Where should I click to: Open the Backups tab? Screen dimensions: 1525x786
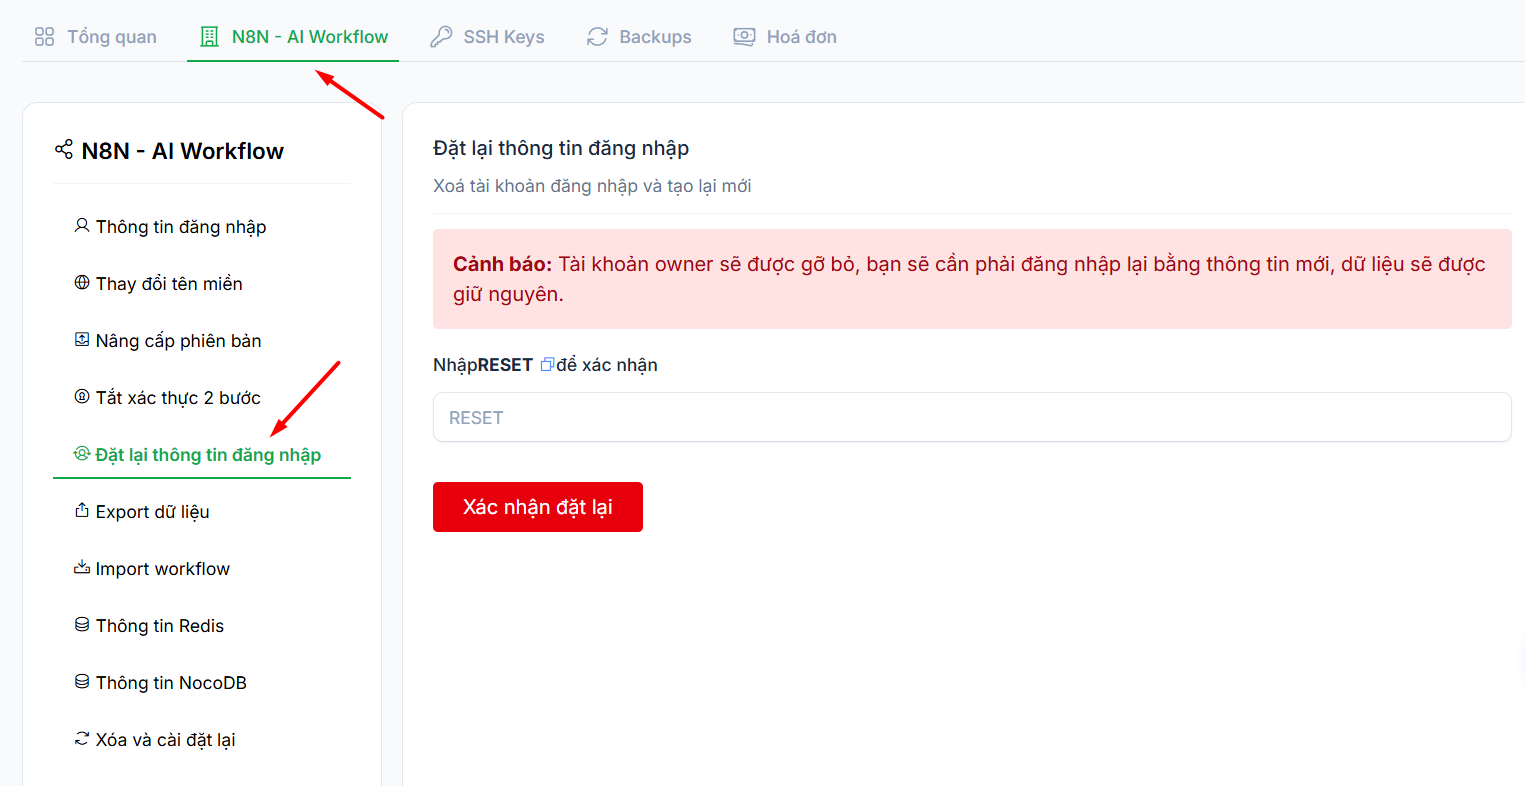point(640,37)
